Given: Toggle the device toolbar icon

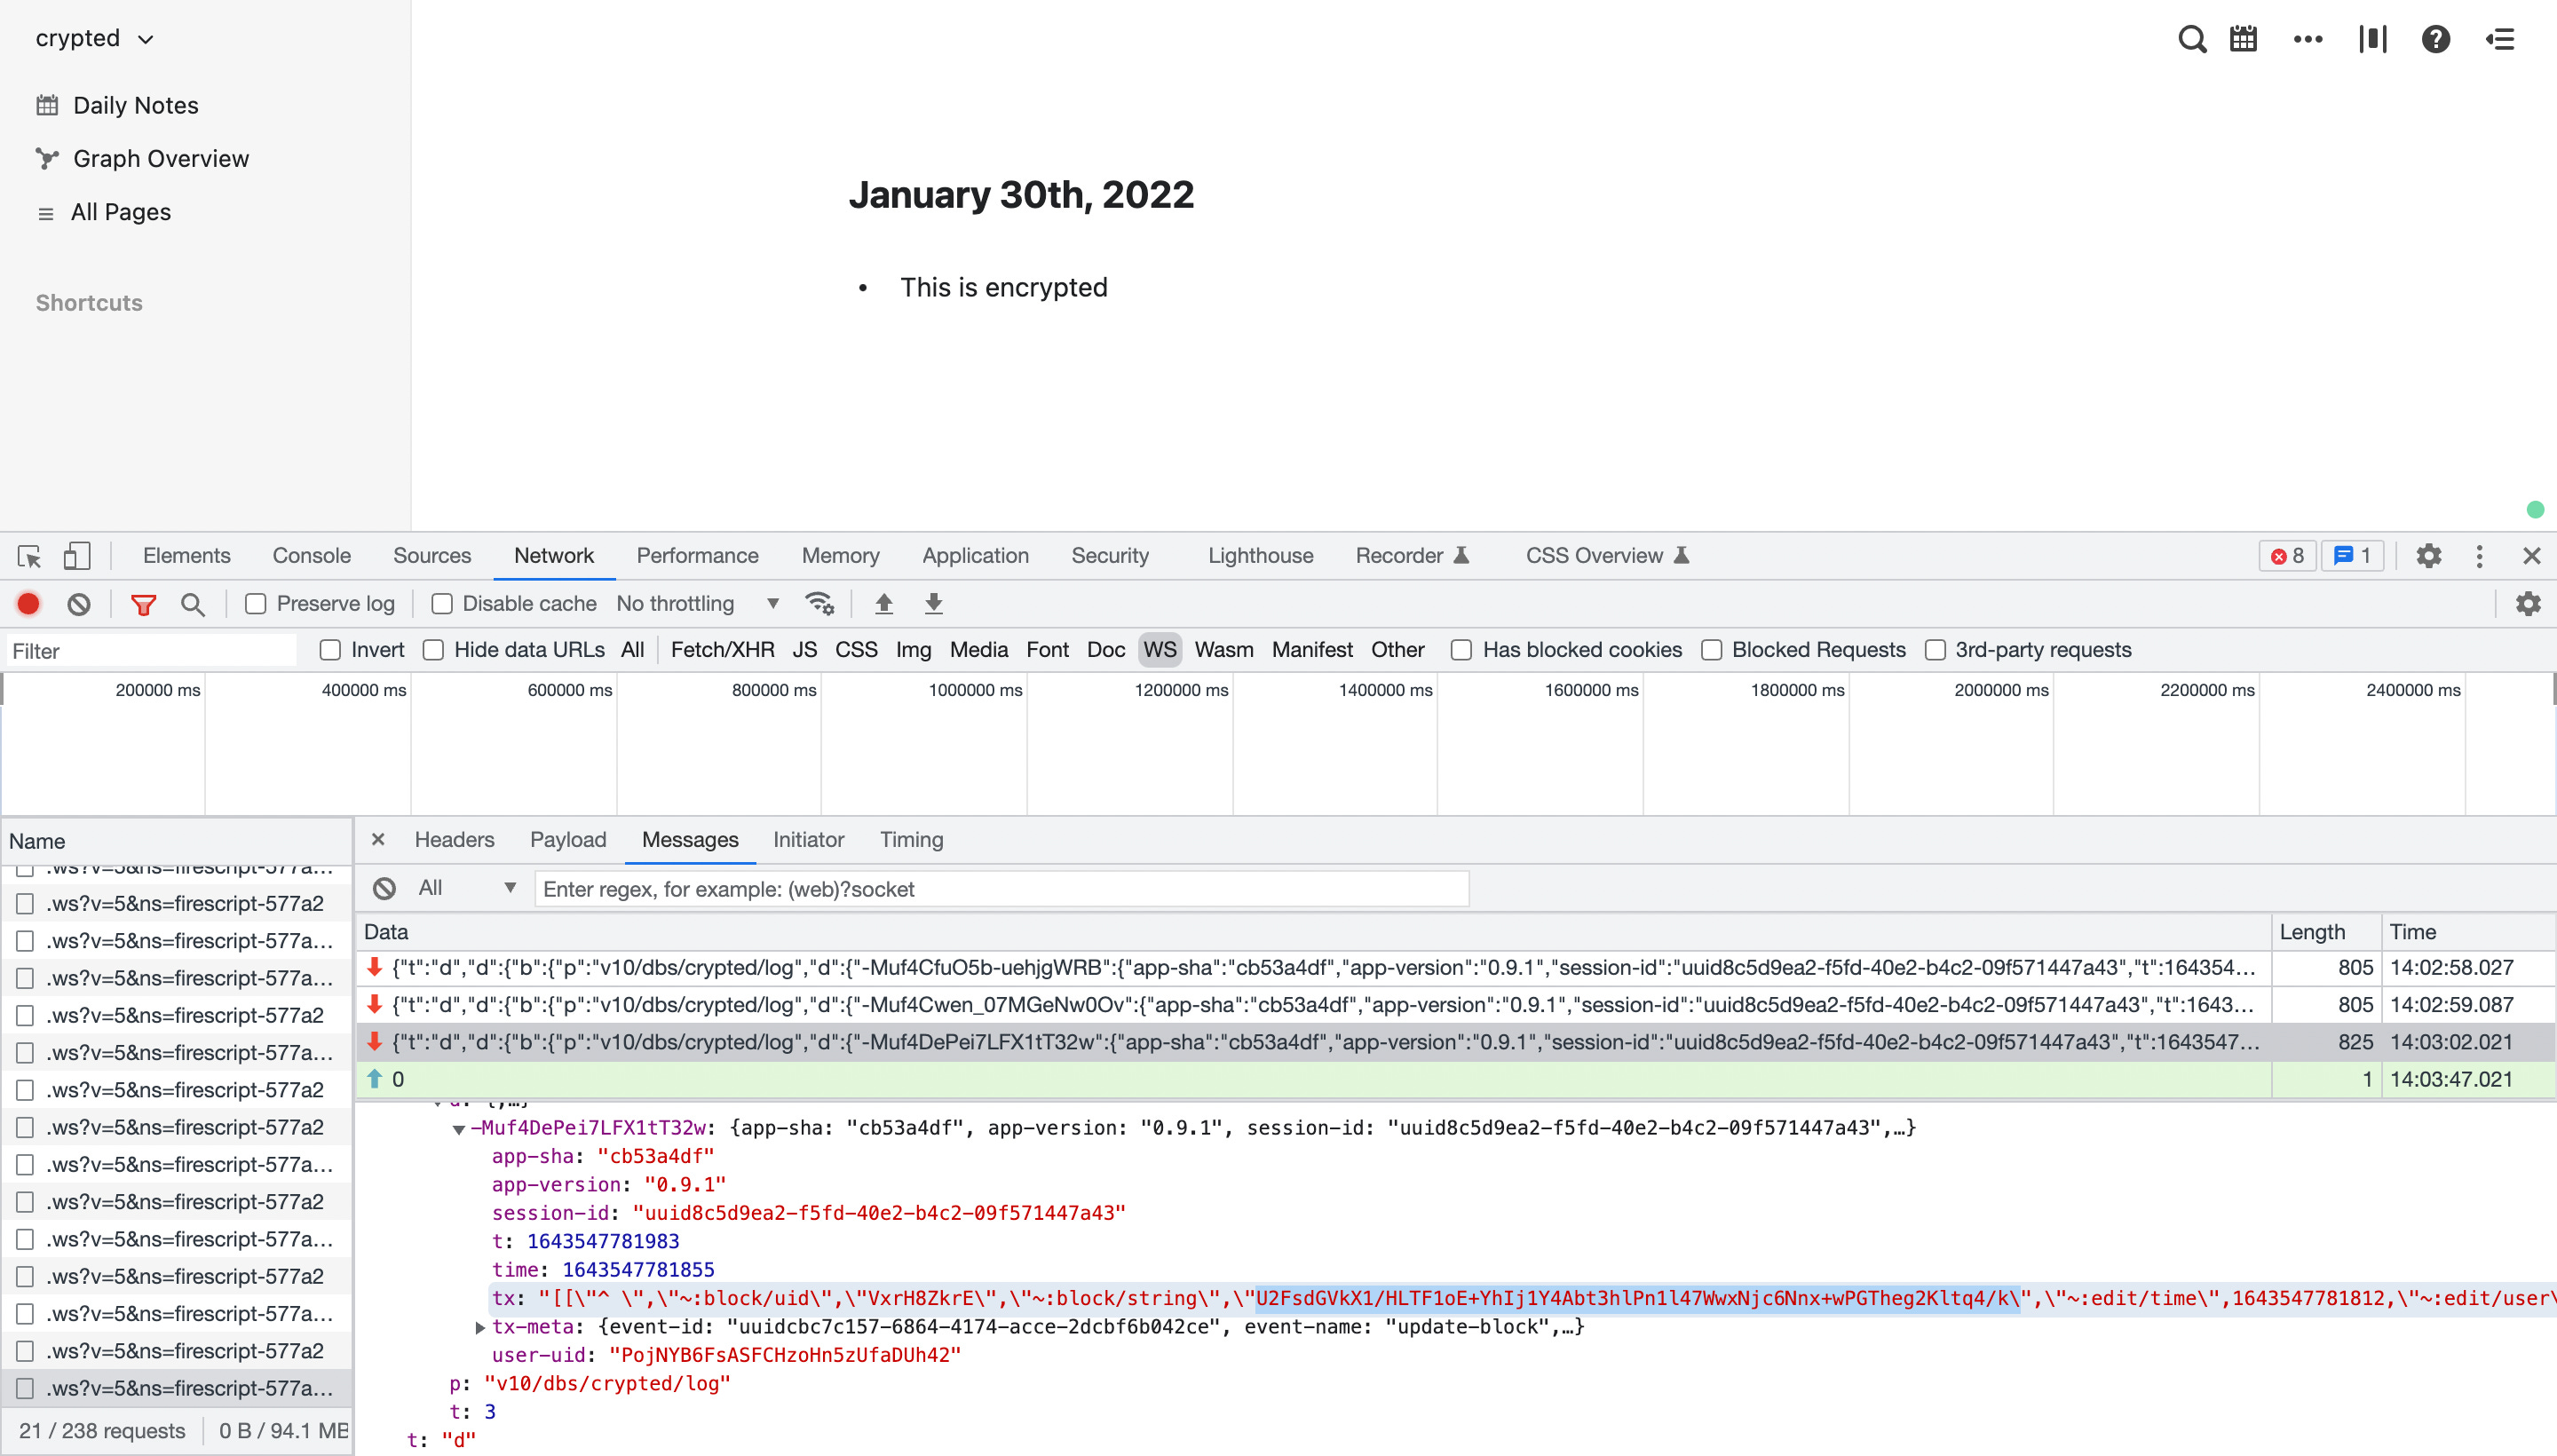Looking at the screenshot, I should (x=76, y=556).
